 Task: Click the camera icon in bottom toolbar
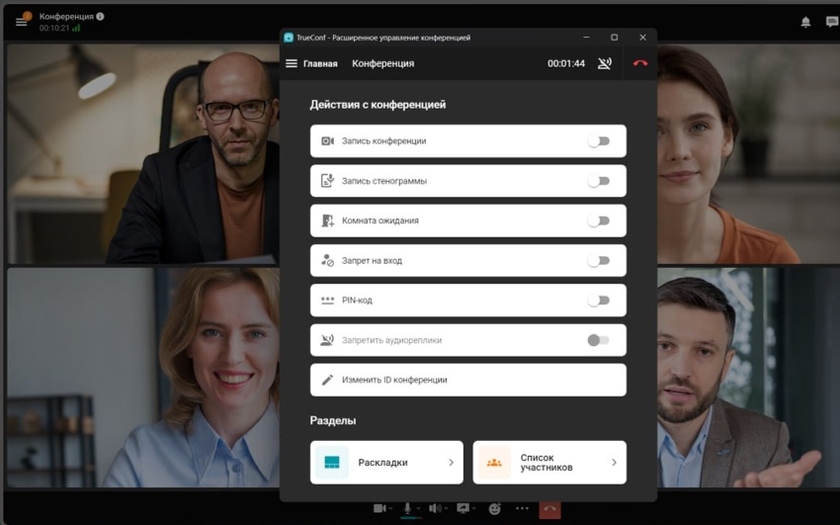379,509
